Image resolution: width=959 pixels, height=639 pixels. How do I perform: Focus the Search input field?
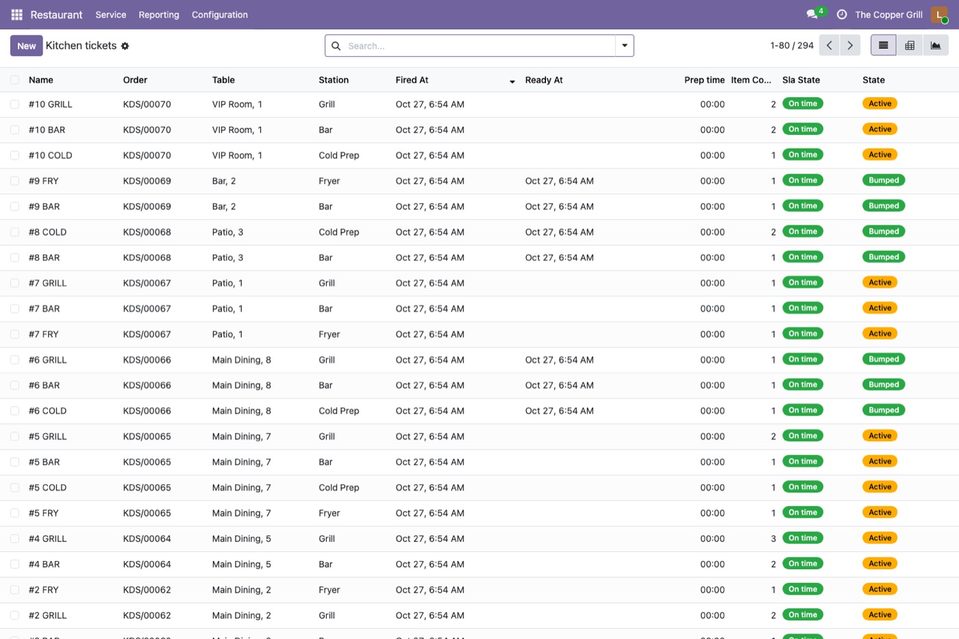480,46
